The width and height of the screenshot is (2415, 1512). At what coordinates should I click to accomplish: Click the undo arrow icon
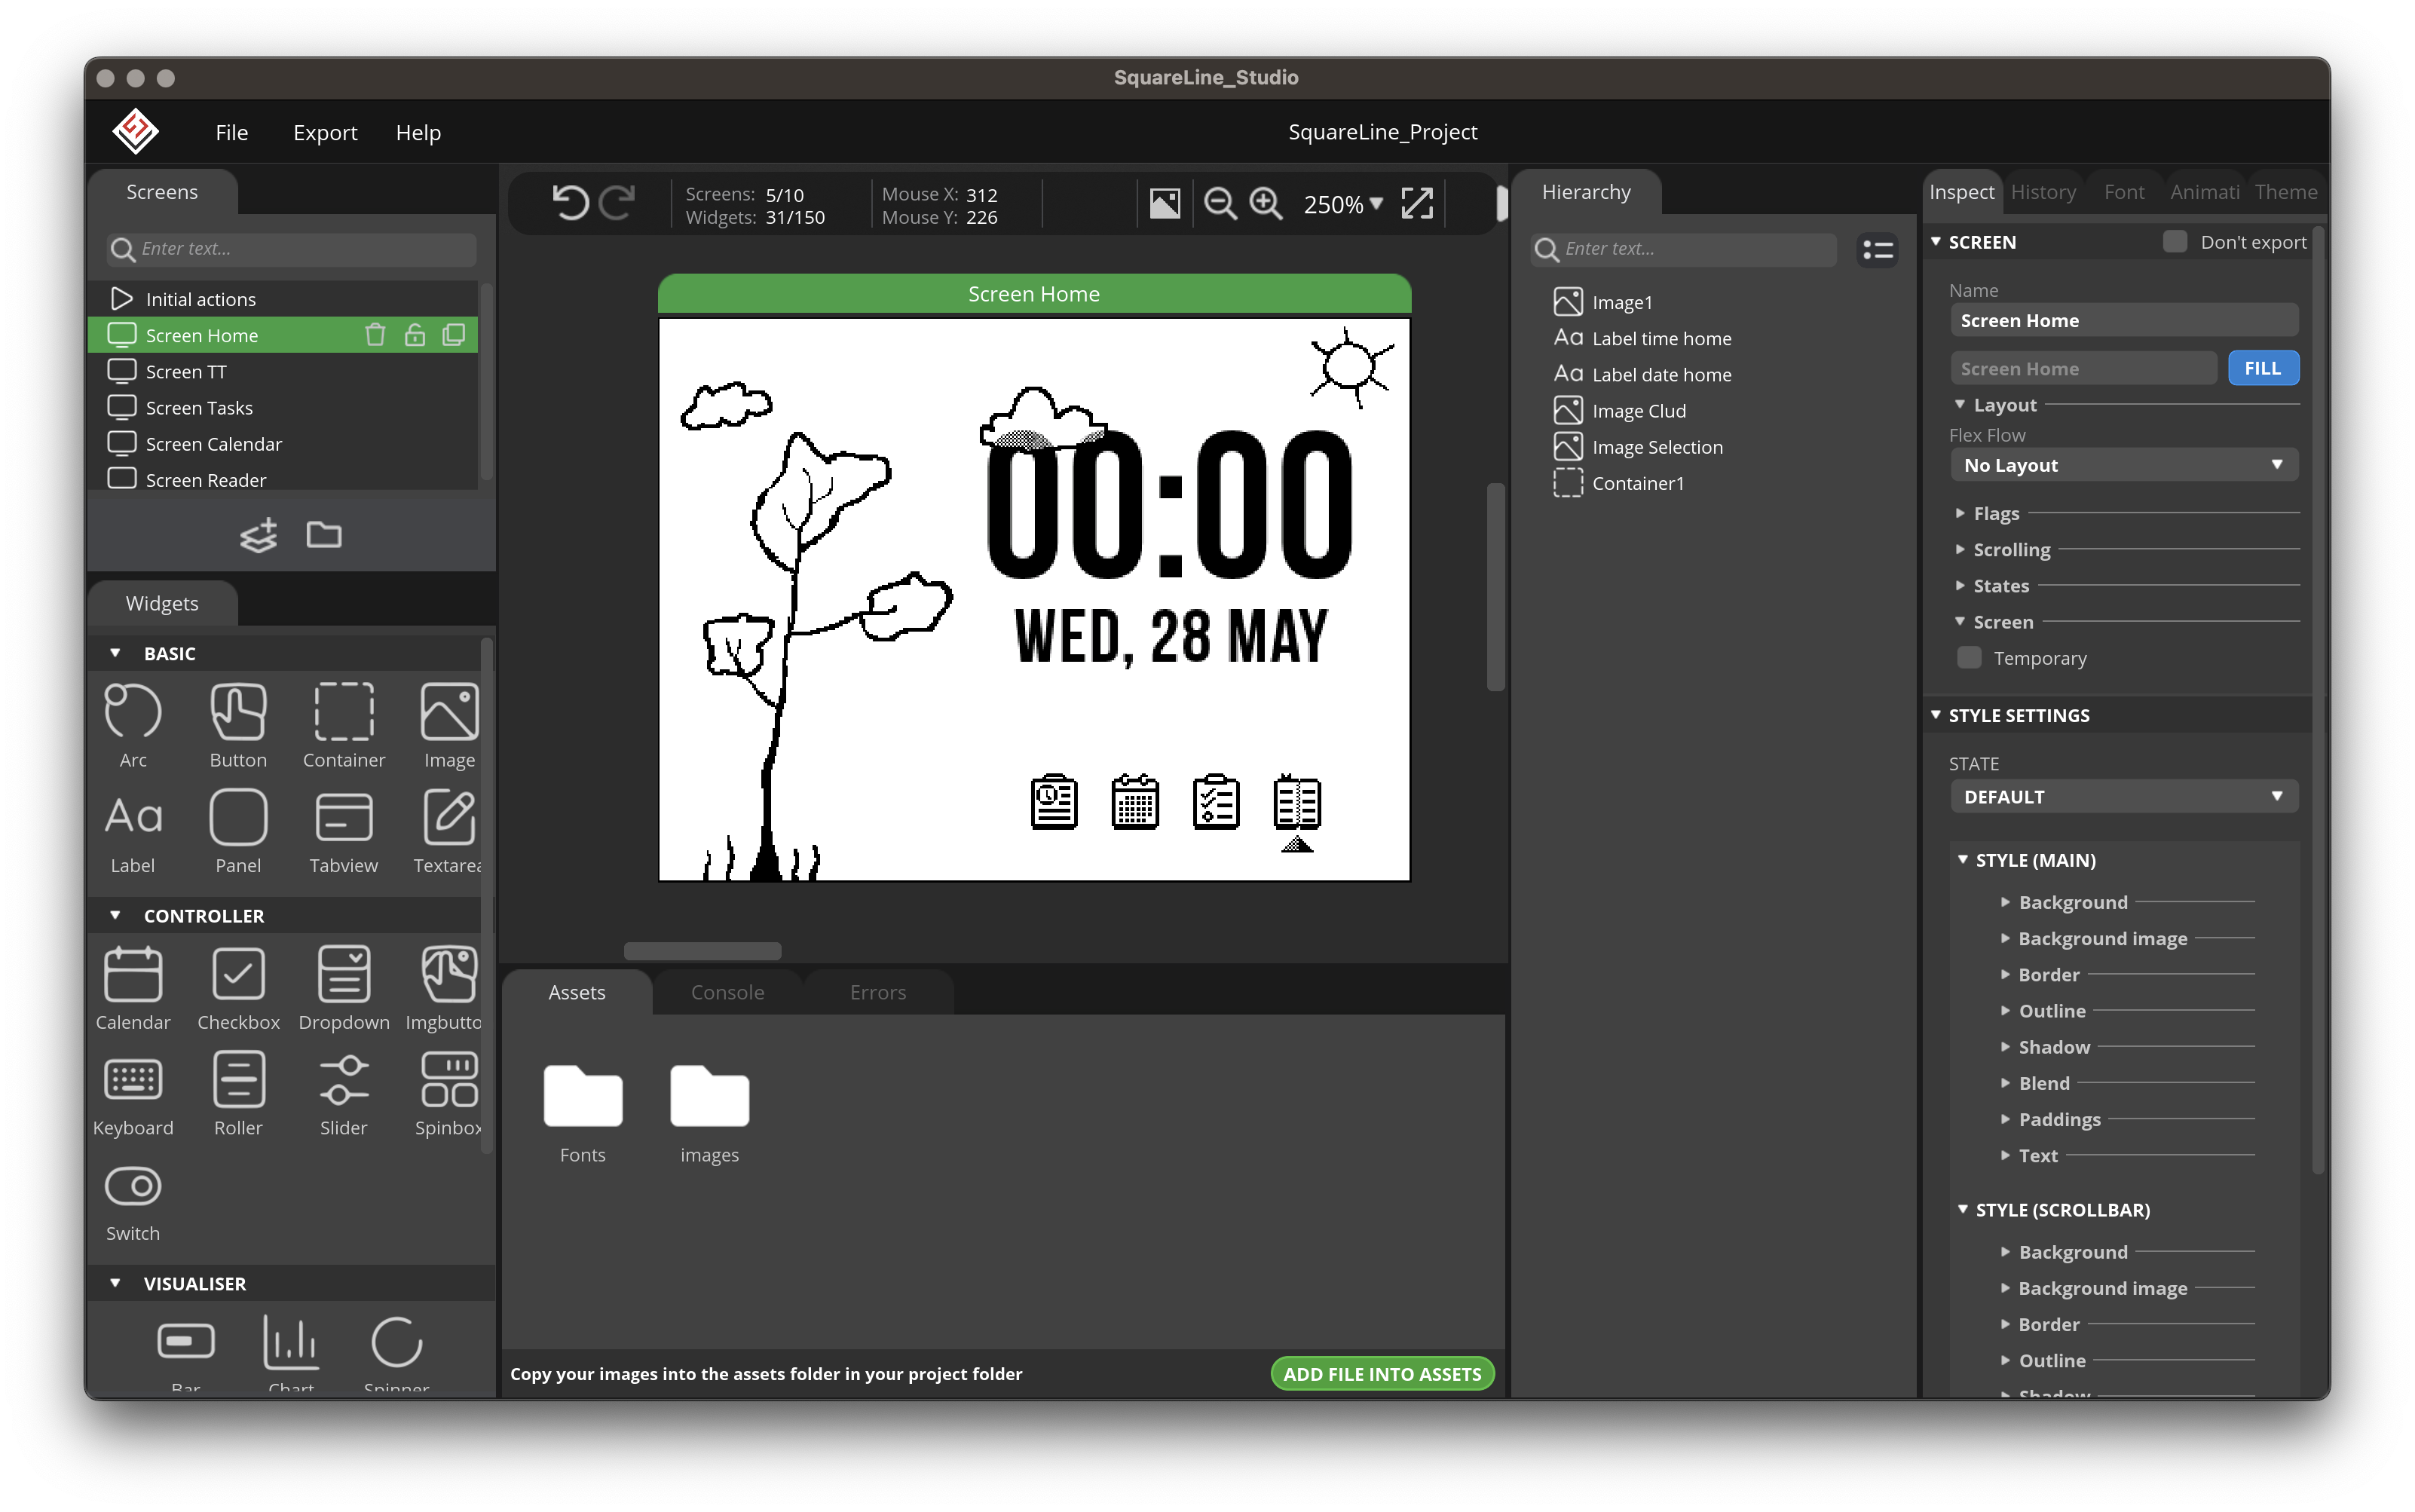(x=570, y=204)
